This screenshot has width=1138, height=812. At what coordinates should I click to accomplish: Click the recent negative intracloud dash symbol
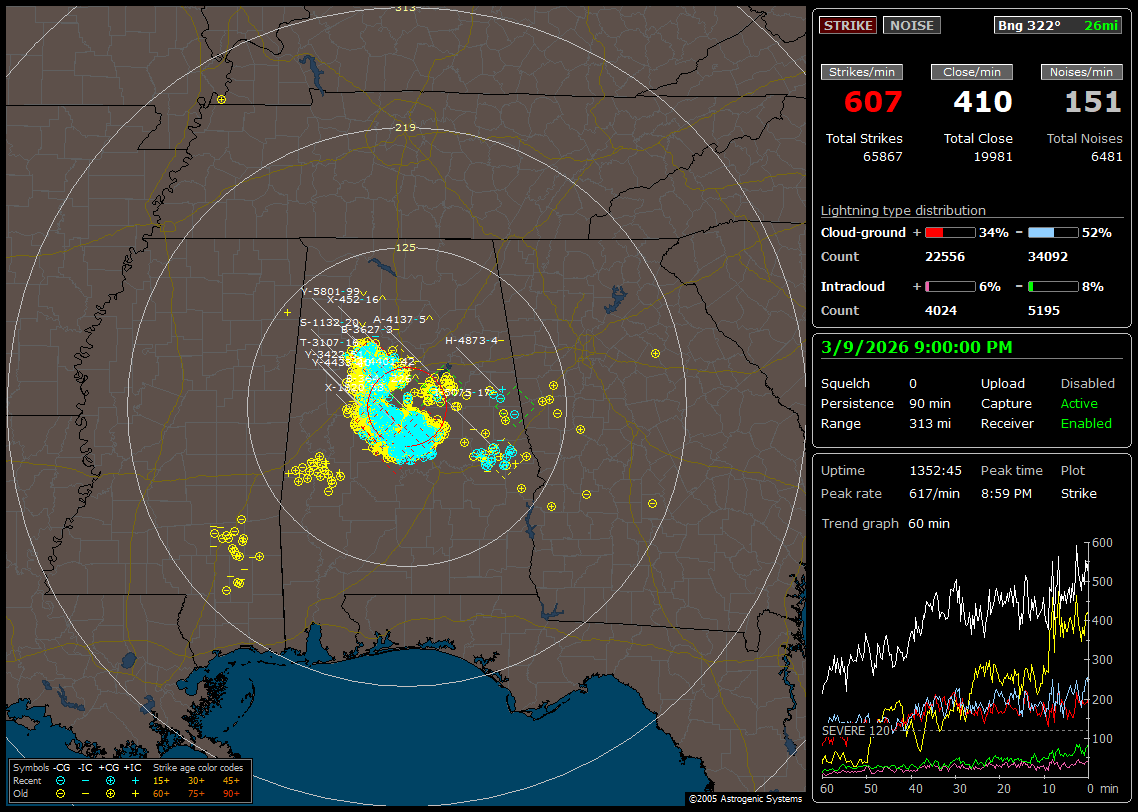[86, 780]
